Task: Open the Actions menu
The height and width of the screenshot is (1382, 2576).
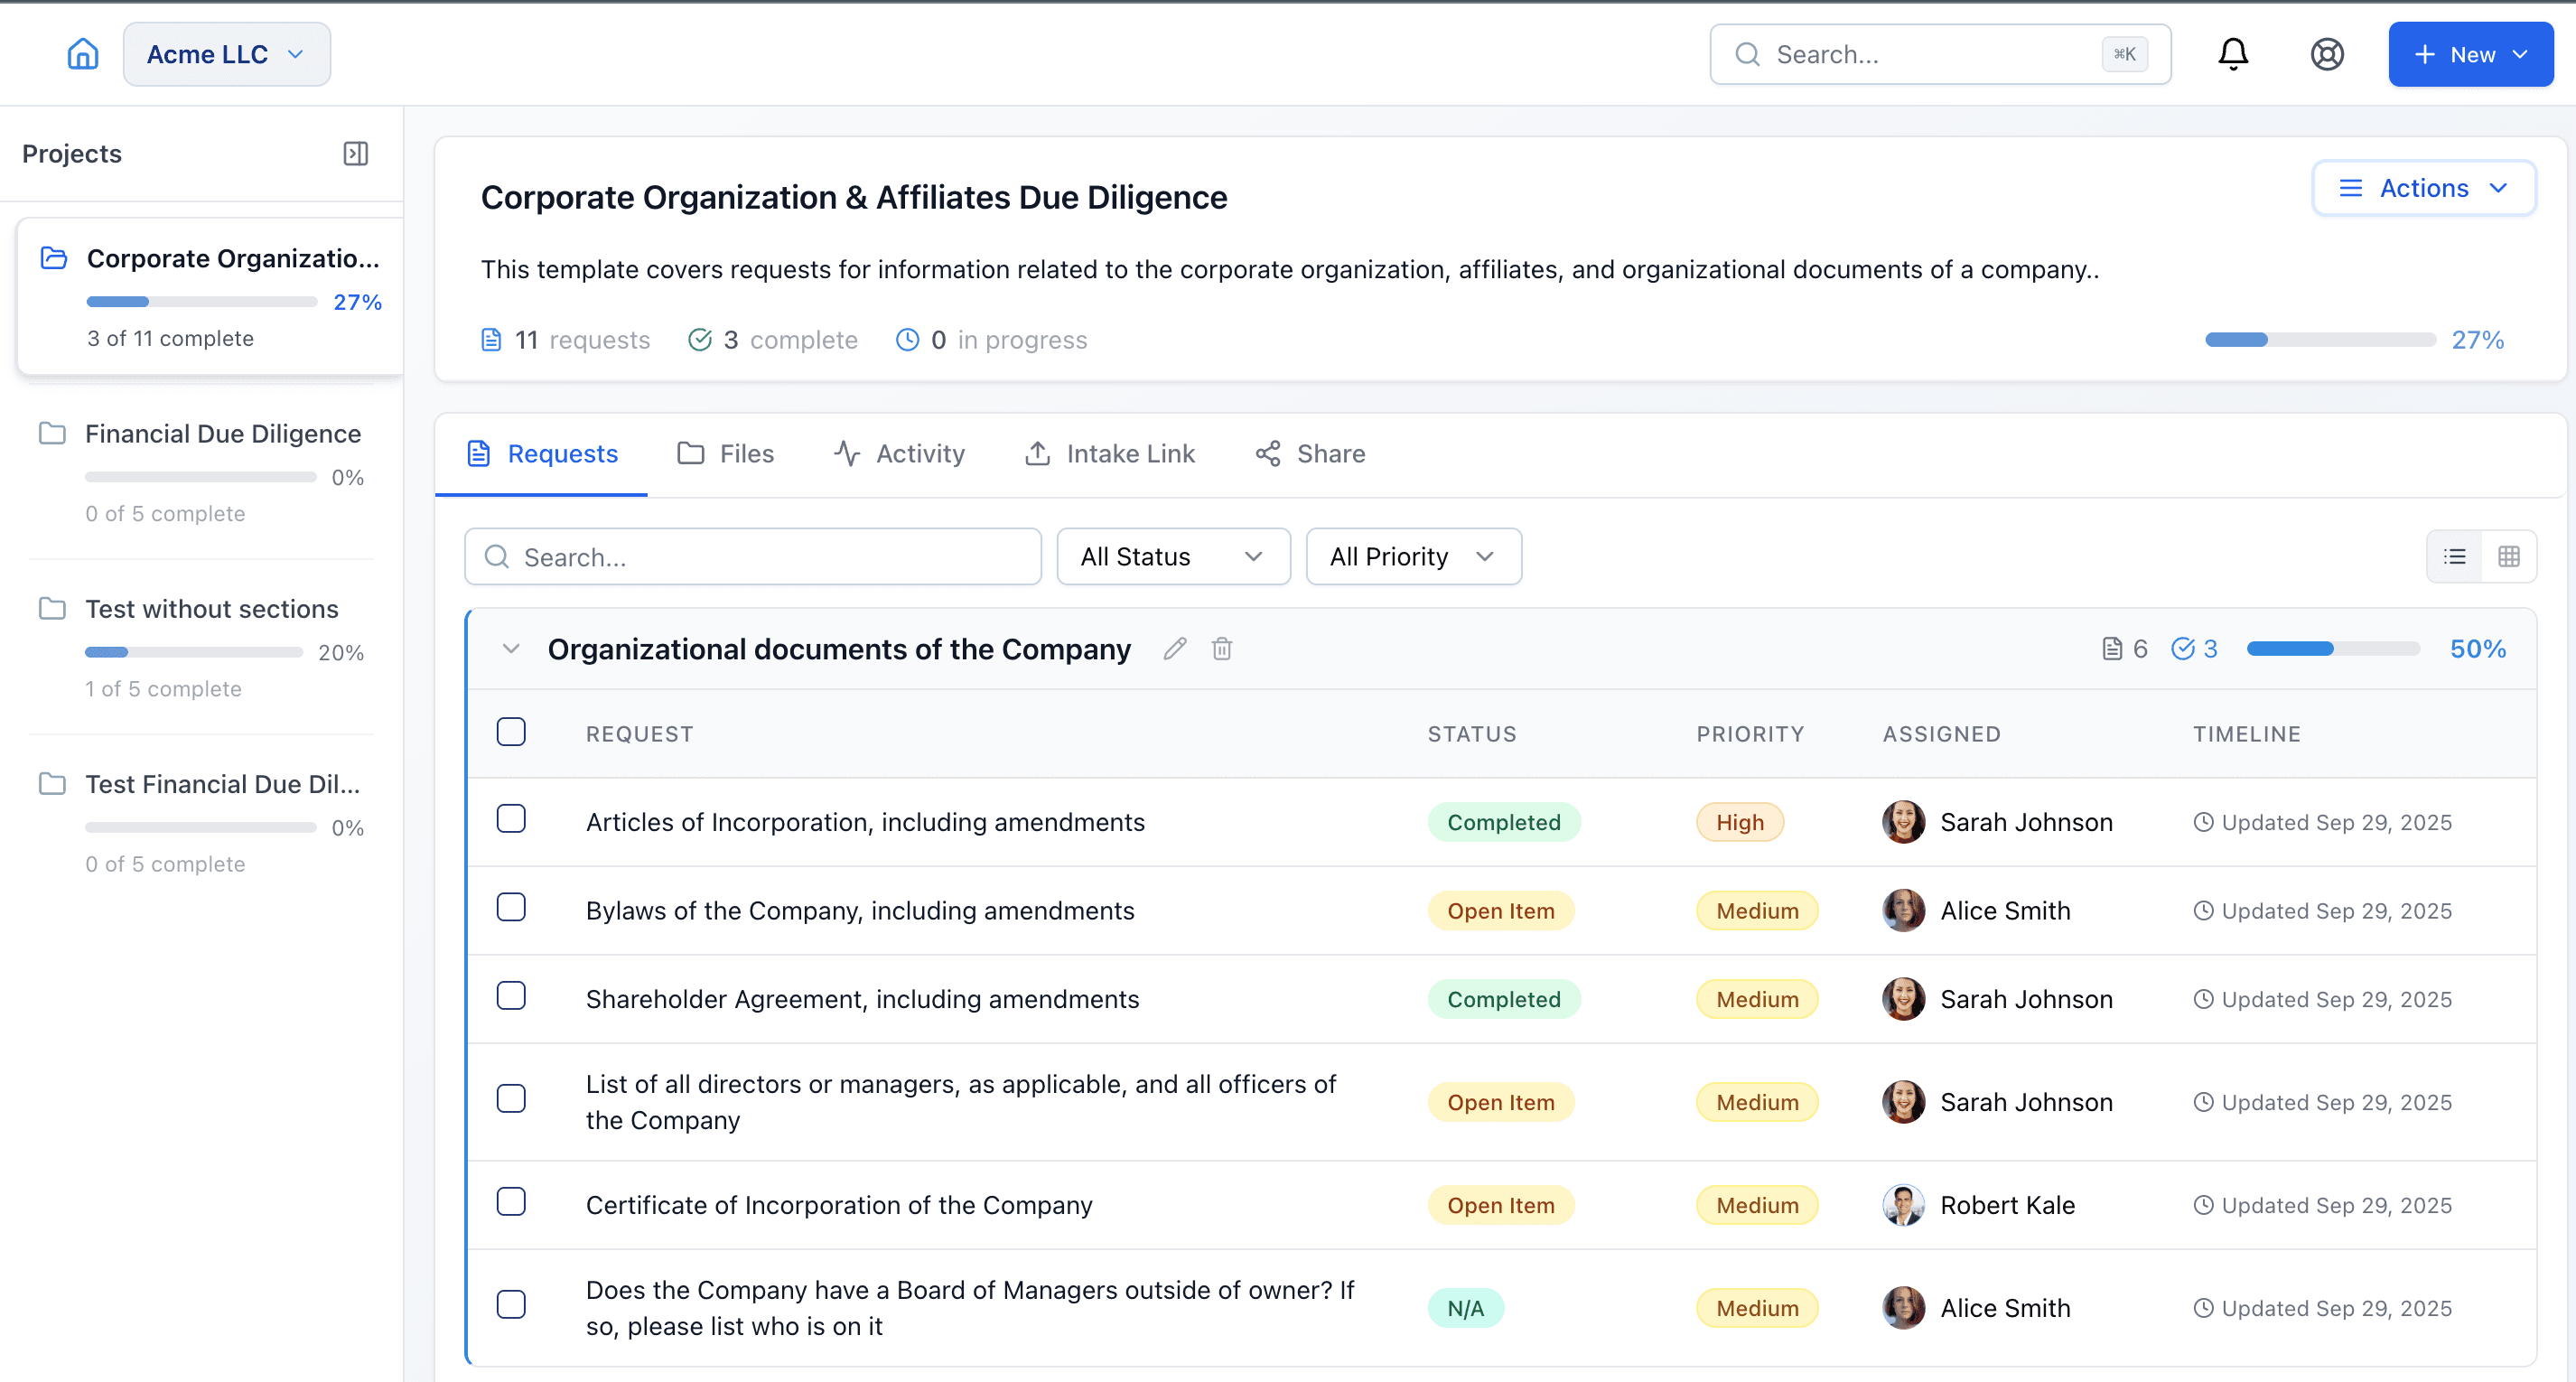Action: (x=2423, y=187)
